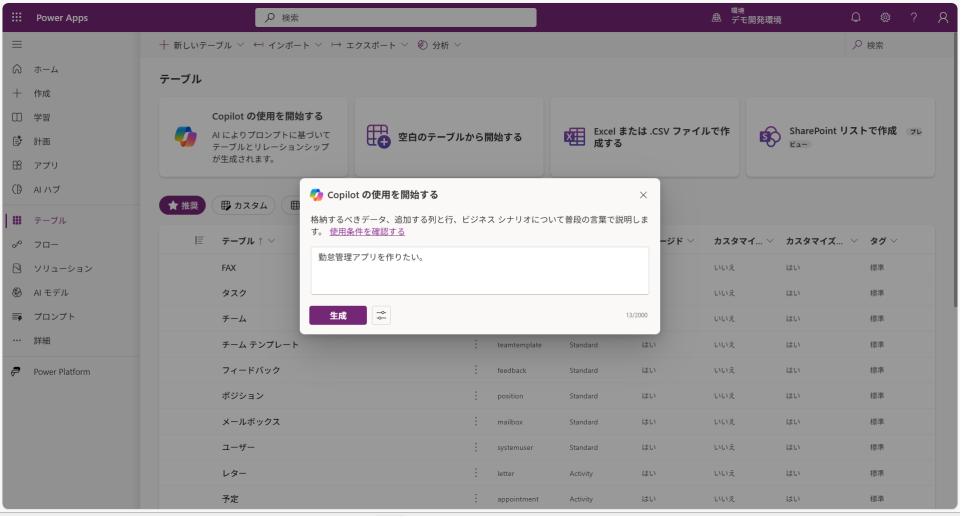960x516 pixels.
Task: Open more options for ポジション row
Action: pyautogui.click(x=476, y=396)
